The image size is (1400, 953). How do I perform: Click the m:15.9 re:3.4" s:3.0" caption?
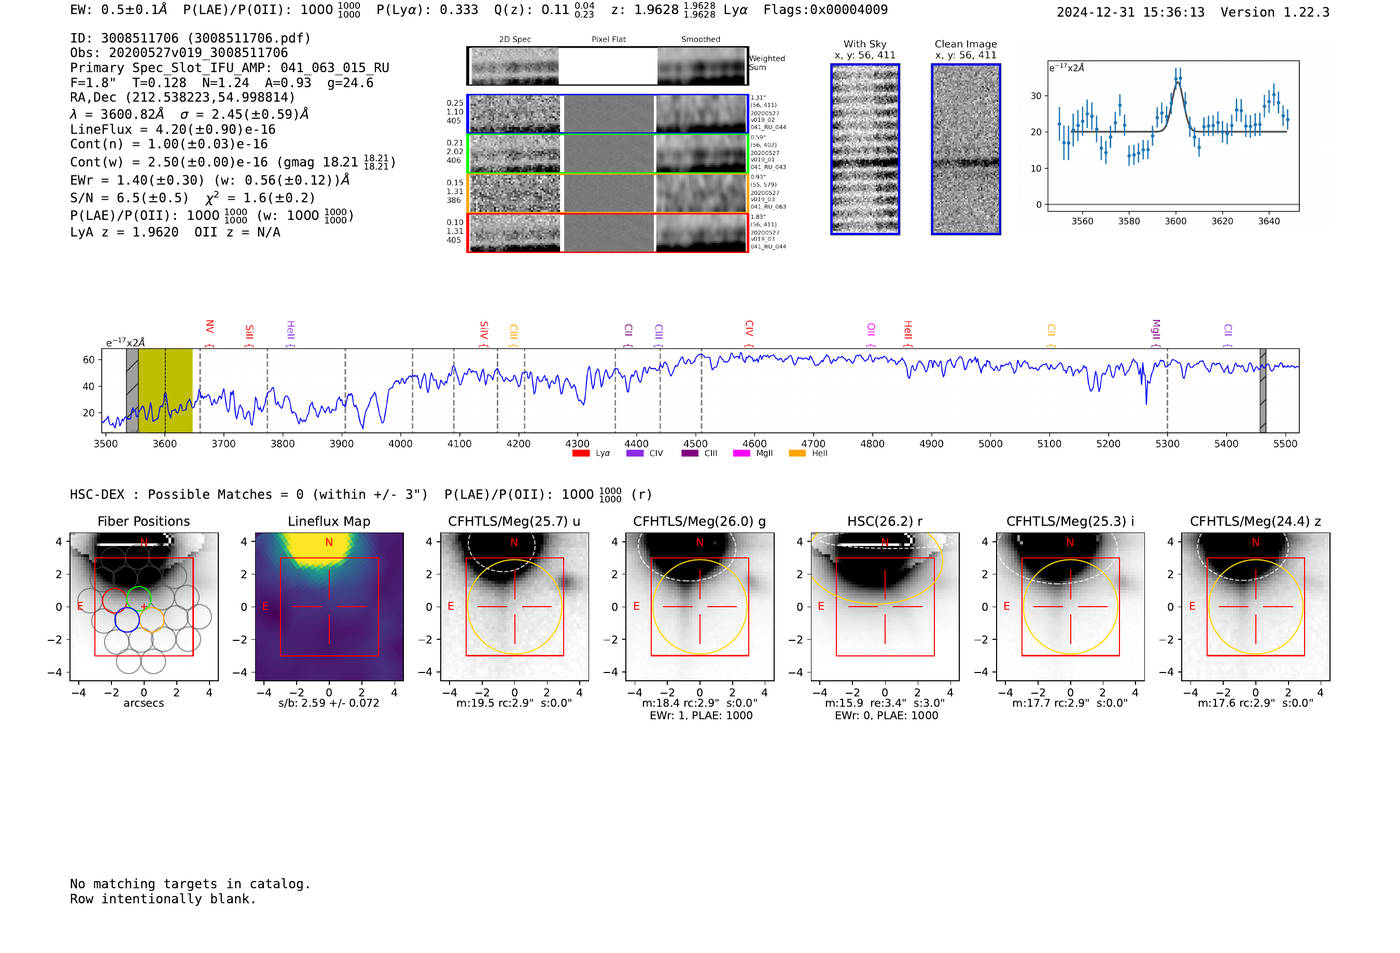click(885, 703)
